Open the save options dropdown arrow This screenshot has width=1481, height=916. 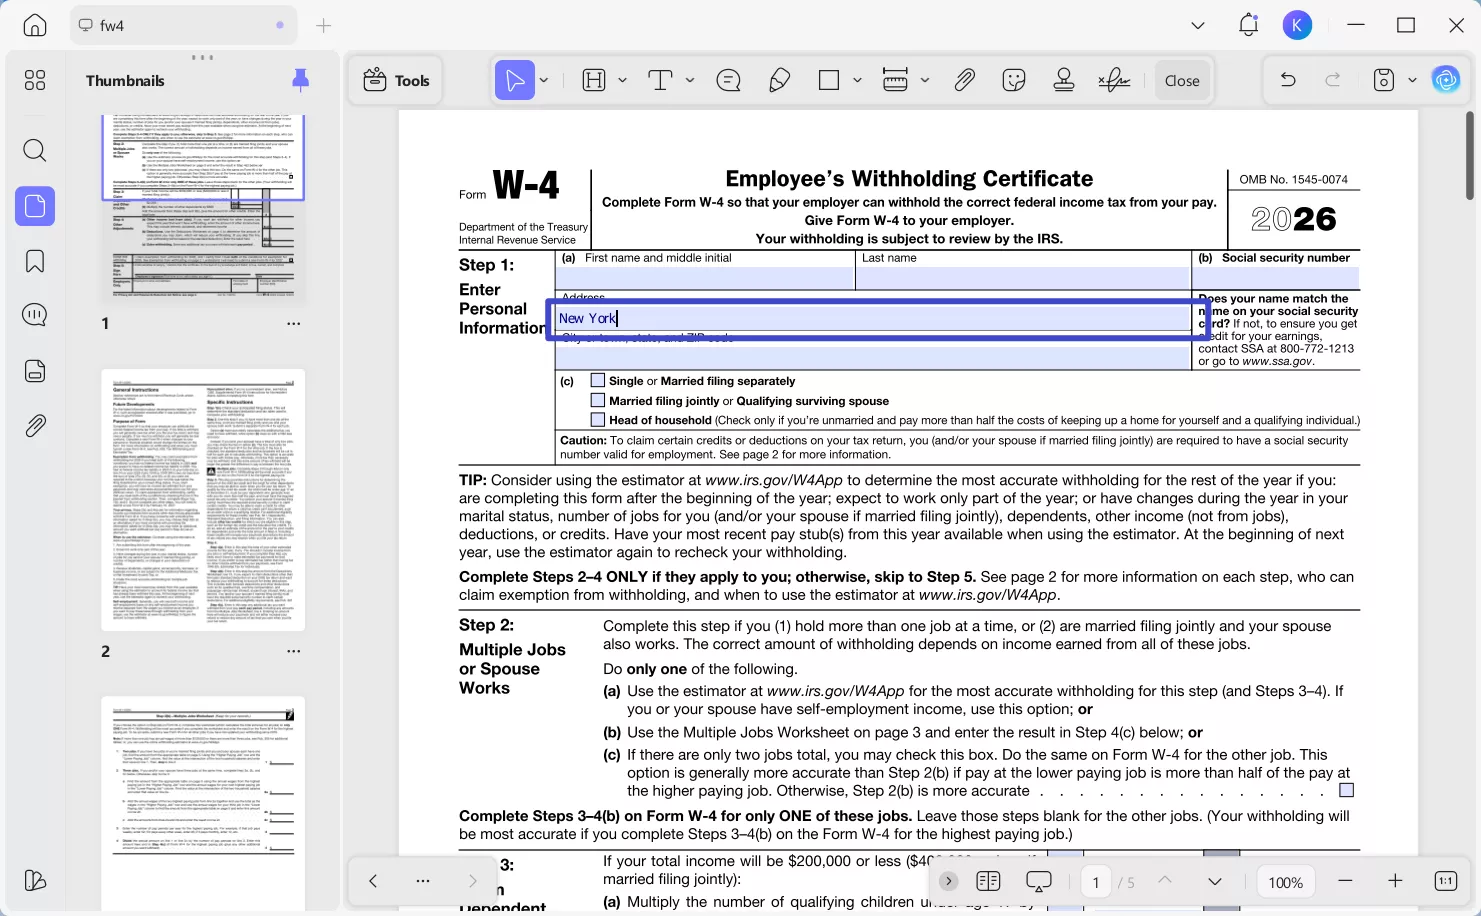point(1412,80)
